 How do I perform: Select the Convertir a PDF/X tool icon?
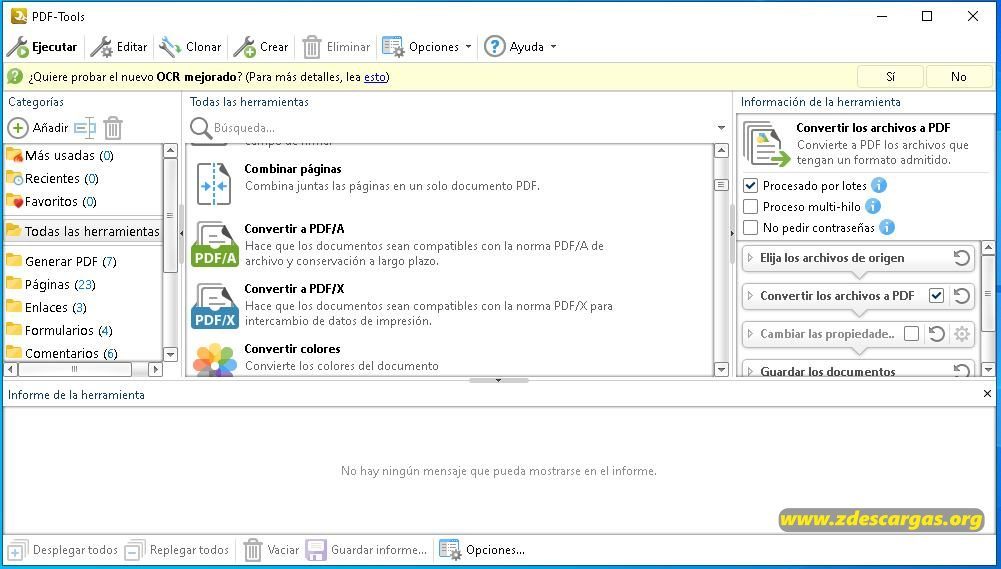pos(214,306)
